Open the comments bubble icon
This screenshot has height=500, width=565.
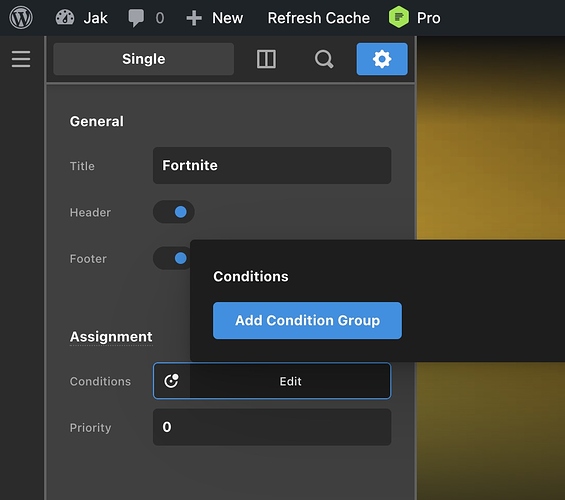[x=136, y=18]
